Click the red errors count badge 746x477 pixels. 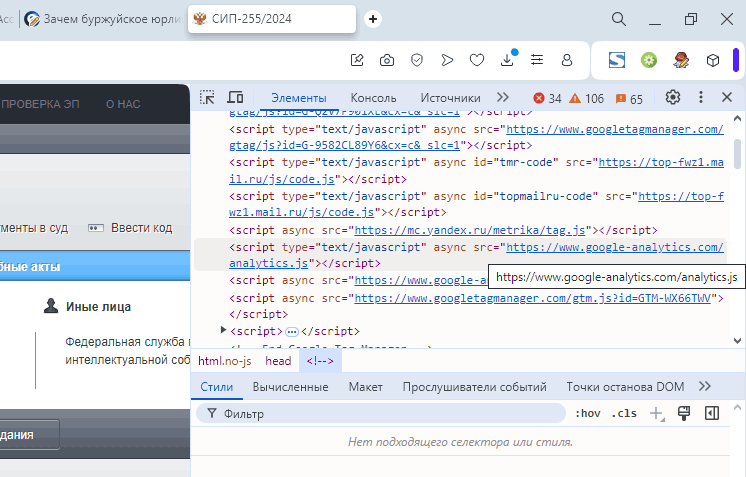click(548, 98)
